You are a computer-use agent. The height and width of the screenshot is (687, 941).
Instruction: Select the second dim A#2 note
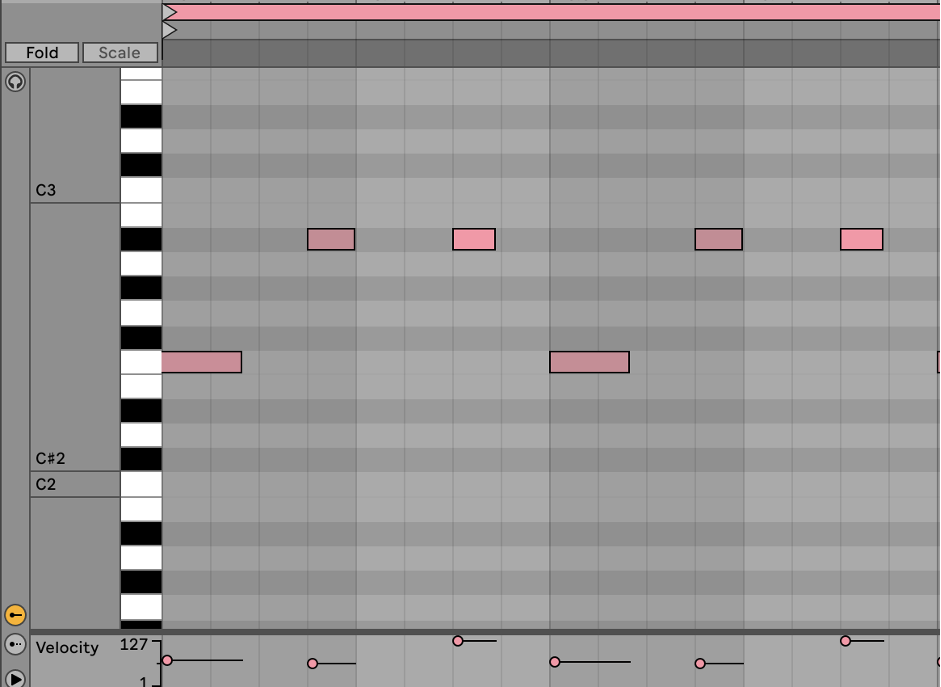point(718,239)
